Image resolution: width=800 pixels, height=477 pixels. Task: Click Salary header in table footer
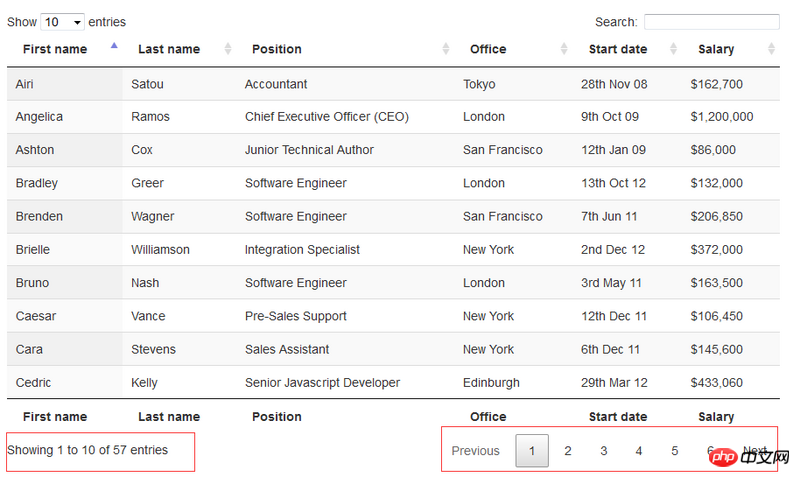716,417
